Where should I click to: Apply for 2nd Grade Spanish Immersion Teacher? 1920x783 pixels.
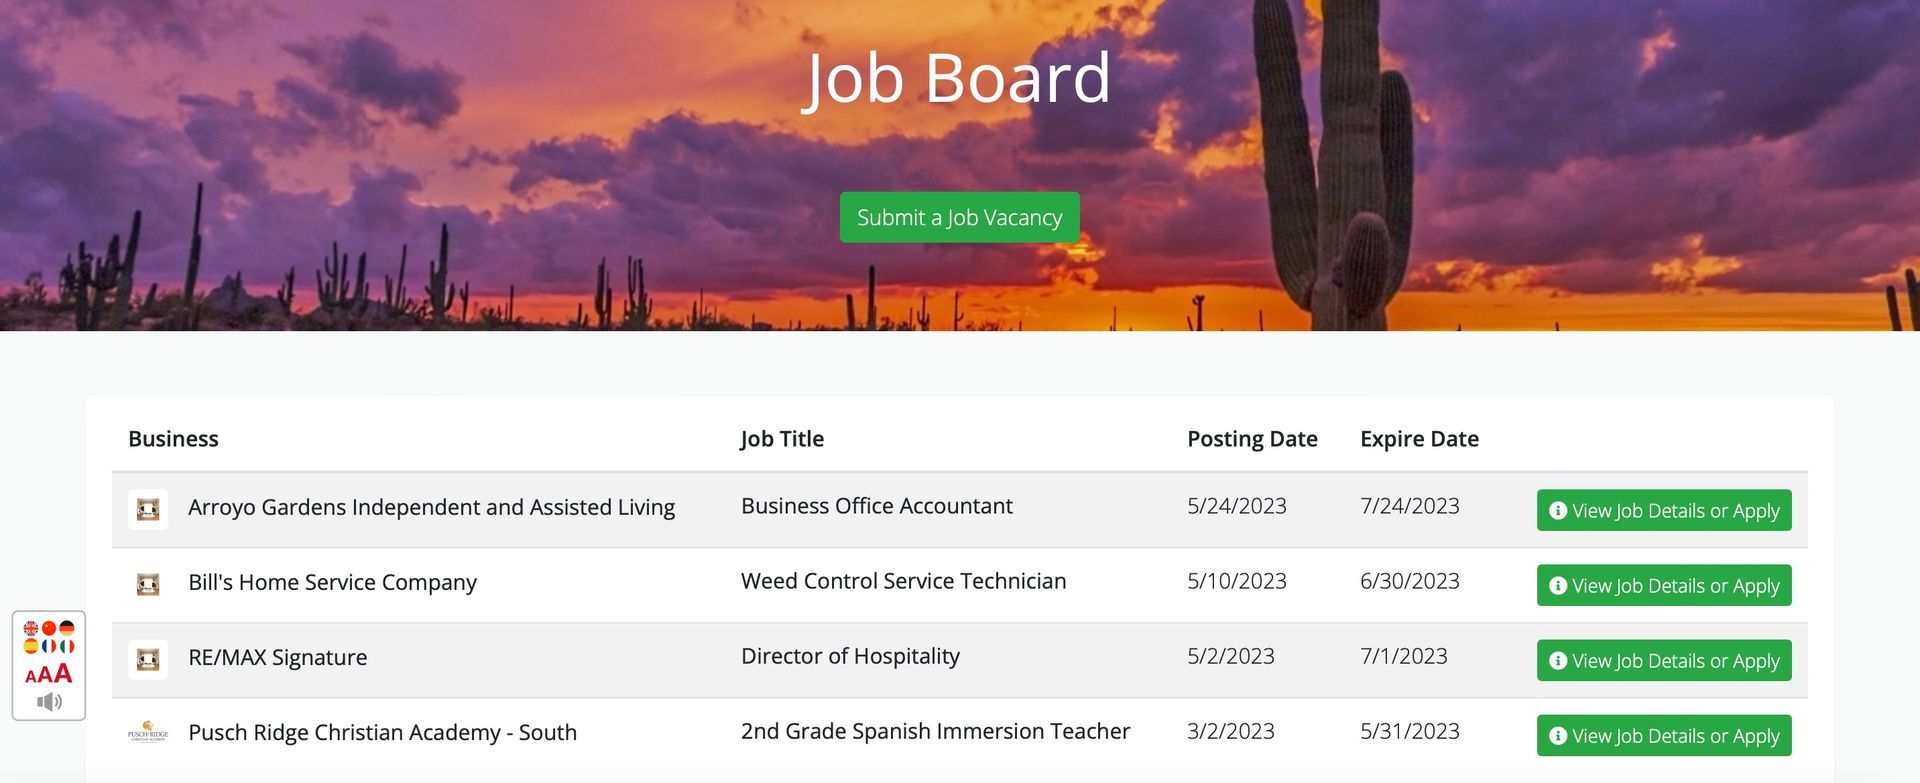click(x=1664, y=735)
